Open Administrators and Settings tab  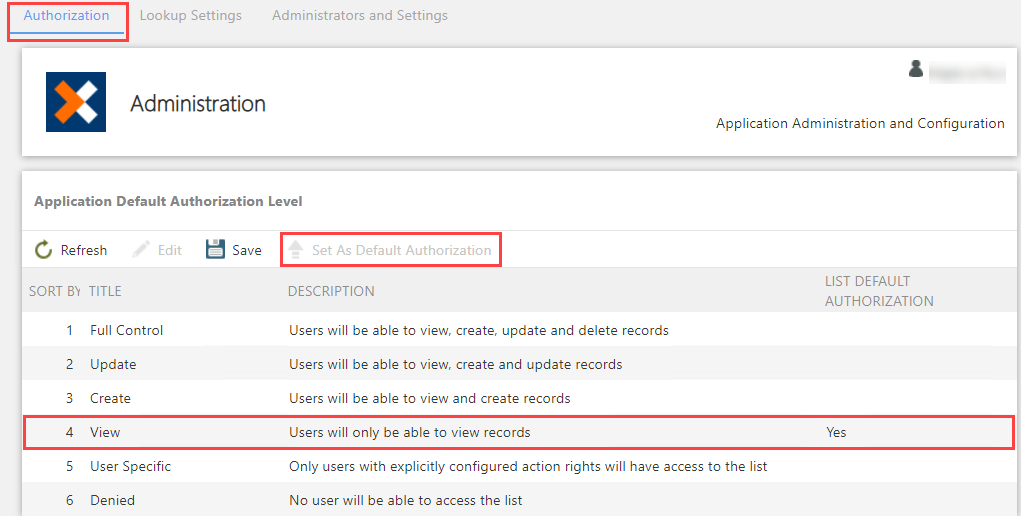360,15
